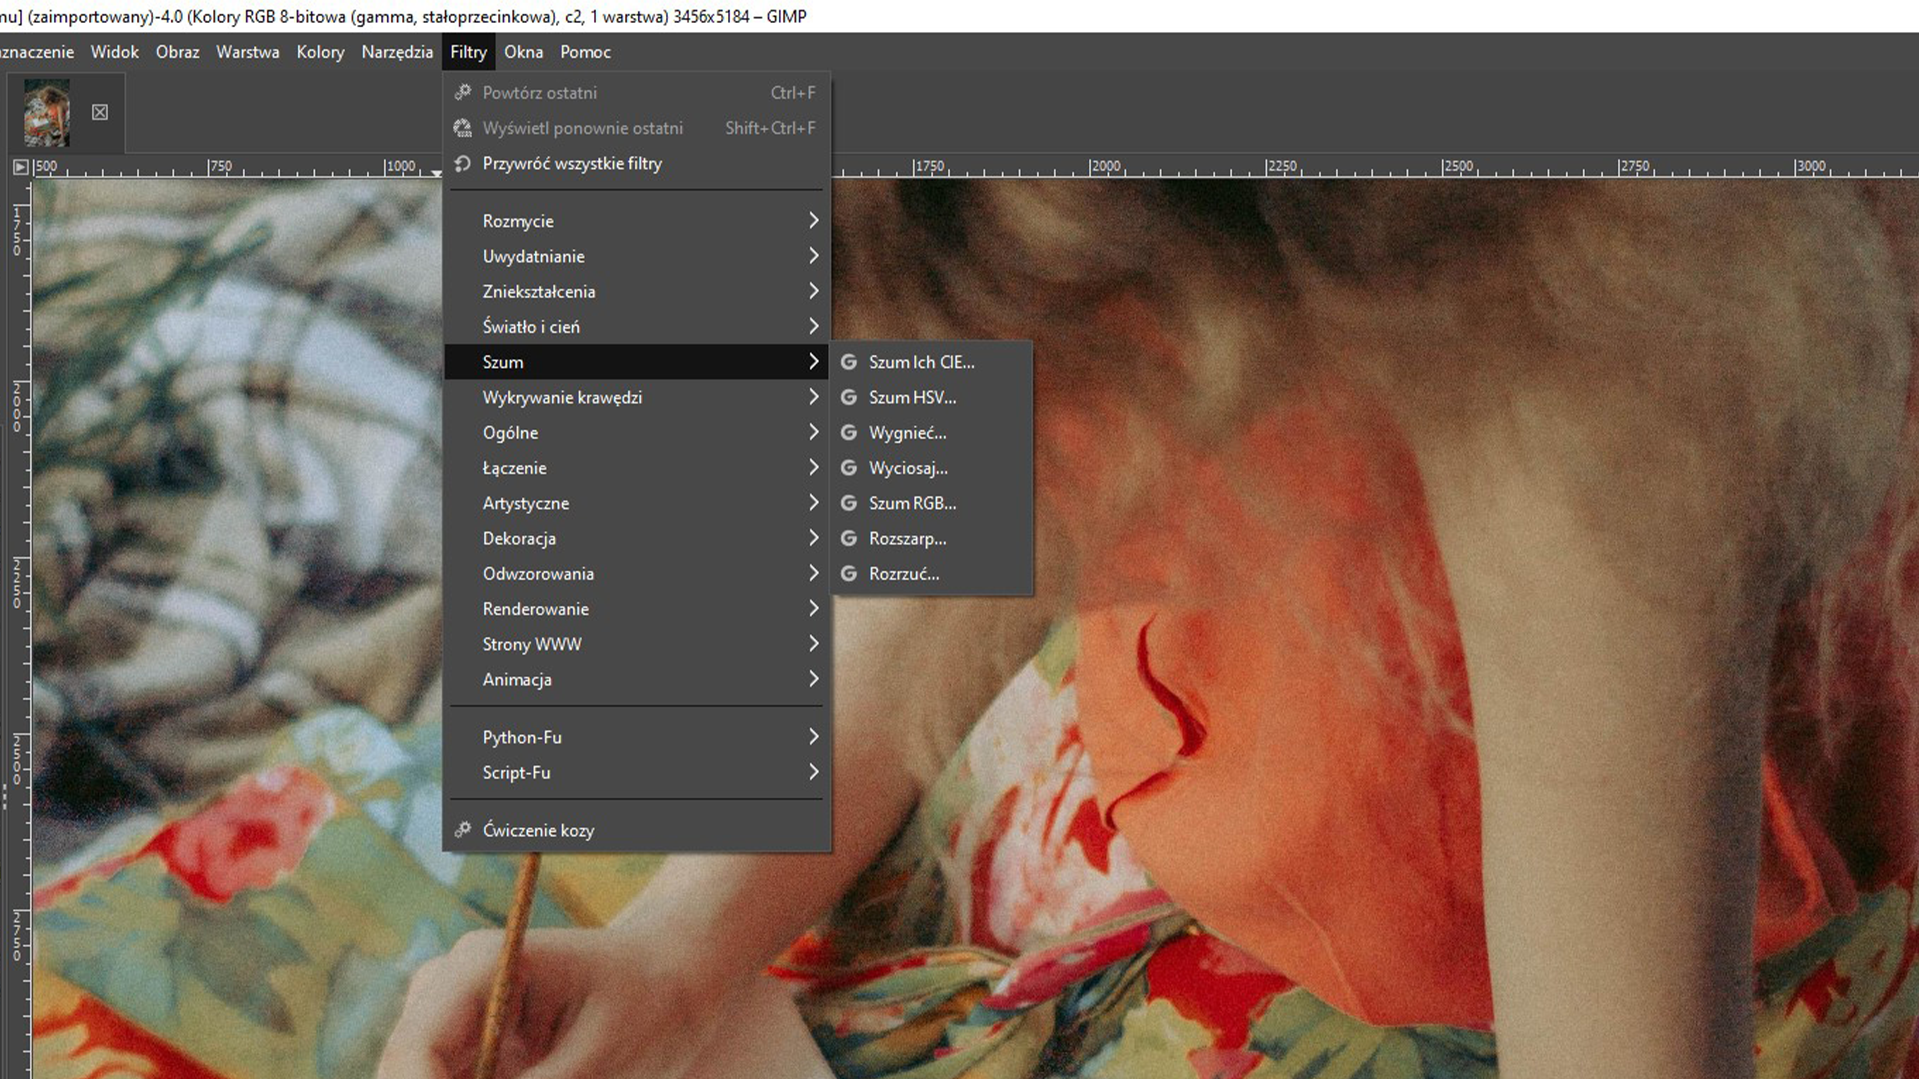Open the Warstwa menu
The image size is (1919, 1079).
click(247, 52)
